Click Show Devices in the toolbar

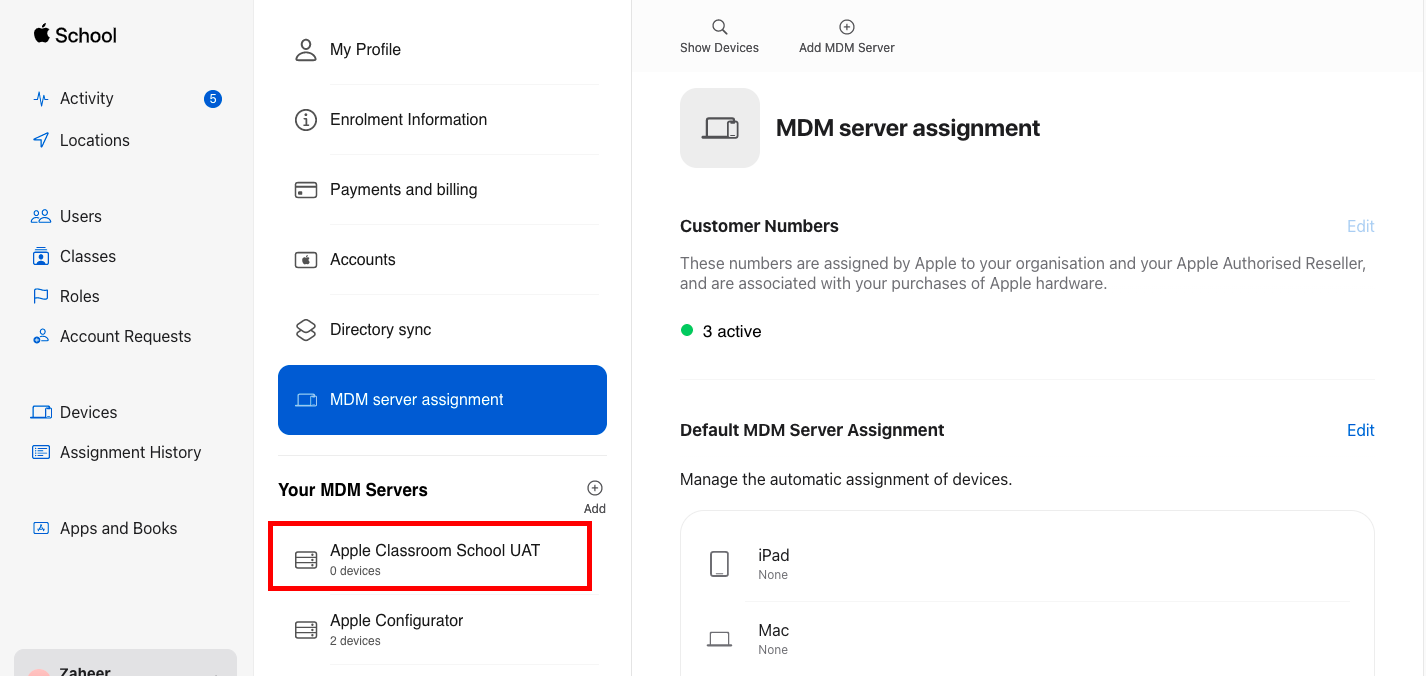(719, 37)
